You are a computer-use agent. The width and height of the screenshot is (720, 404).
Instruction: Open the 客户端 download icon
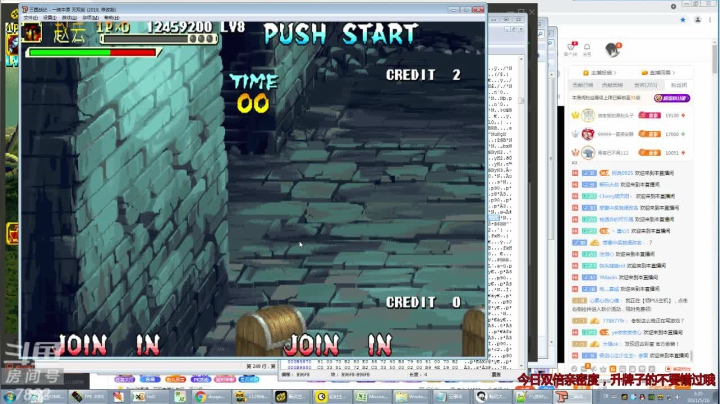pyautogui.click(x=570, y=49)
